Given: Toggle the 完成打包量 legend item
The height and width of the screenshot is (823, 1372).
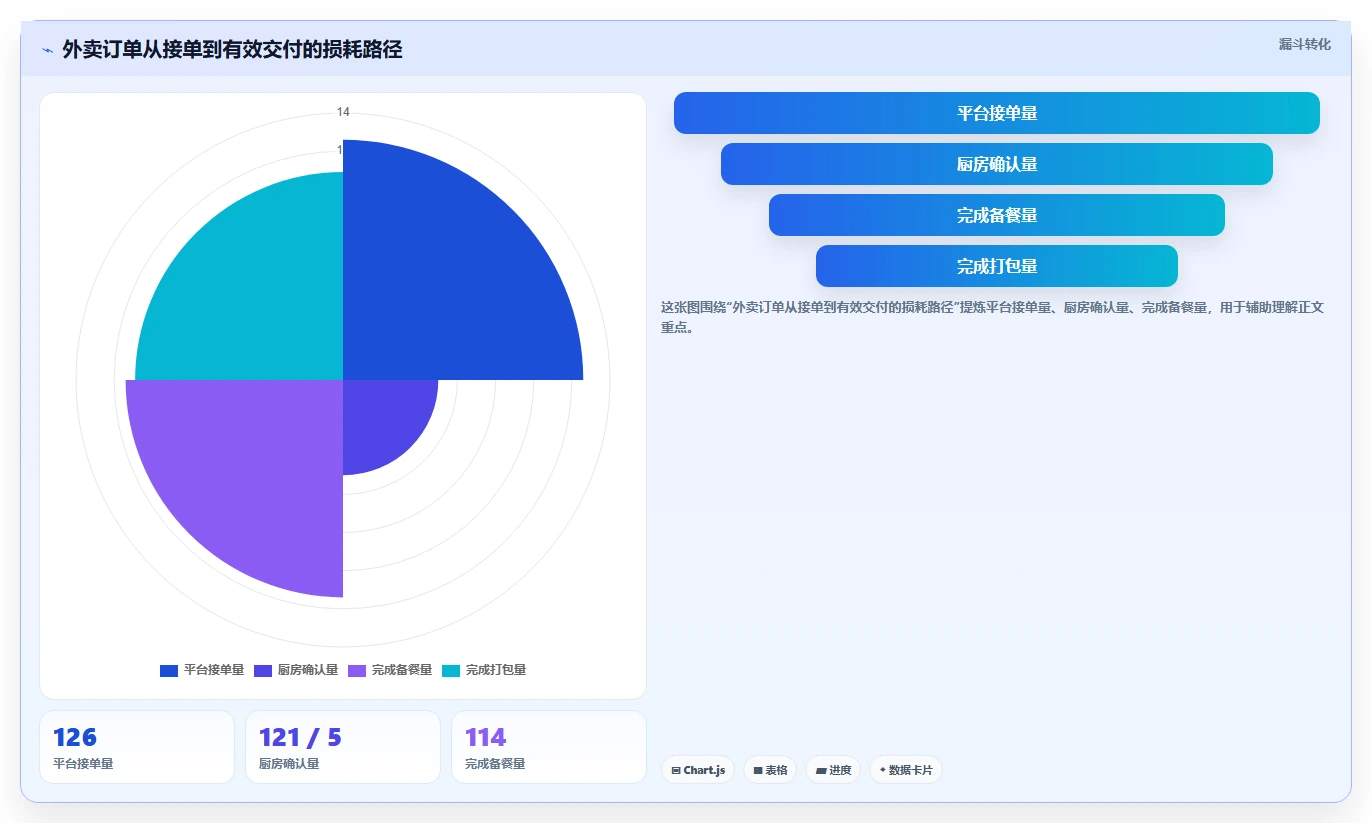Looking at the screenshot, I should click(484, 670).
